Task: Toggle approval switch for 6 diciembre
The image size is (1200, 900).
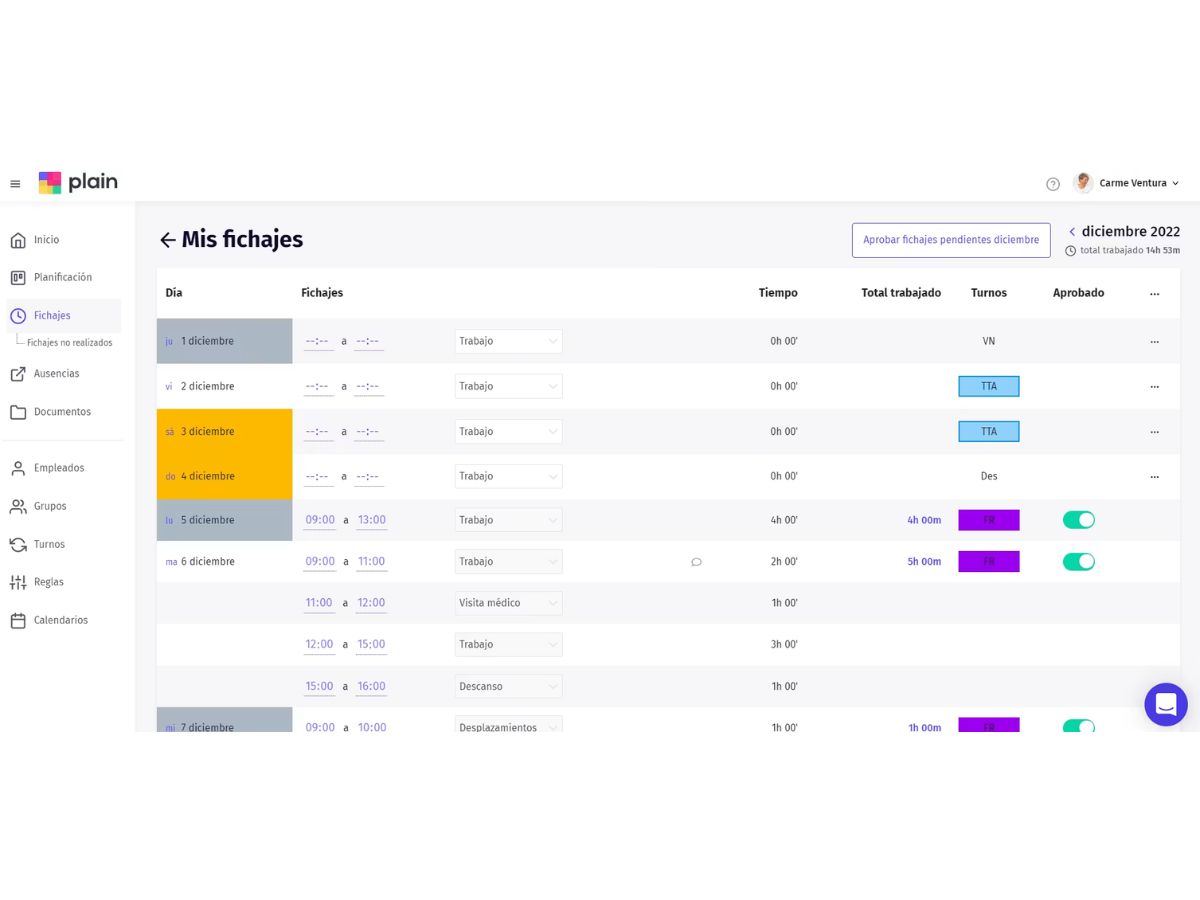Action: [x=1079, y=562]
